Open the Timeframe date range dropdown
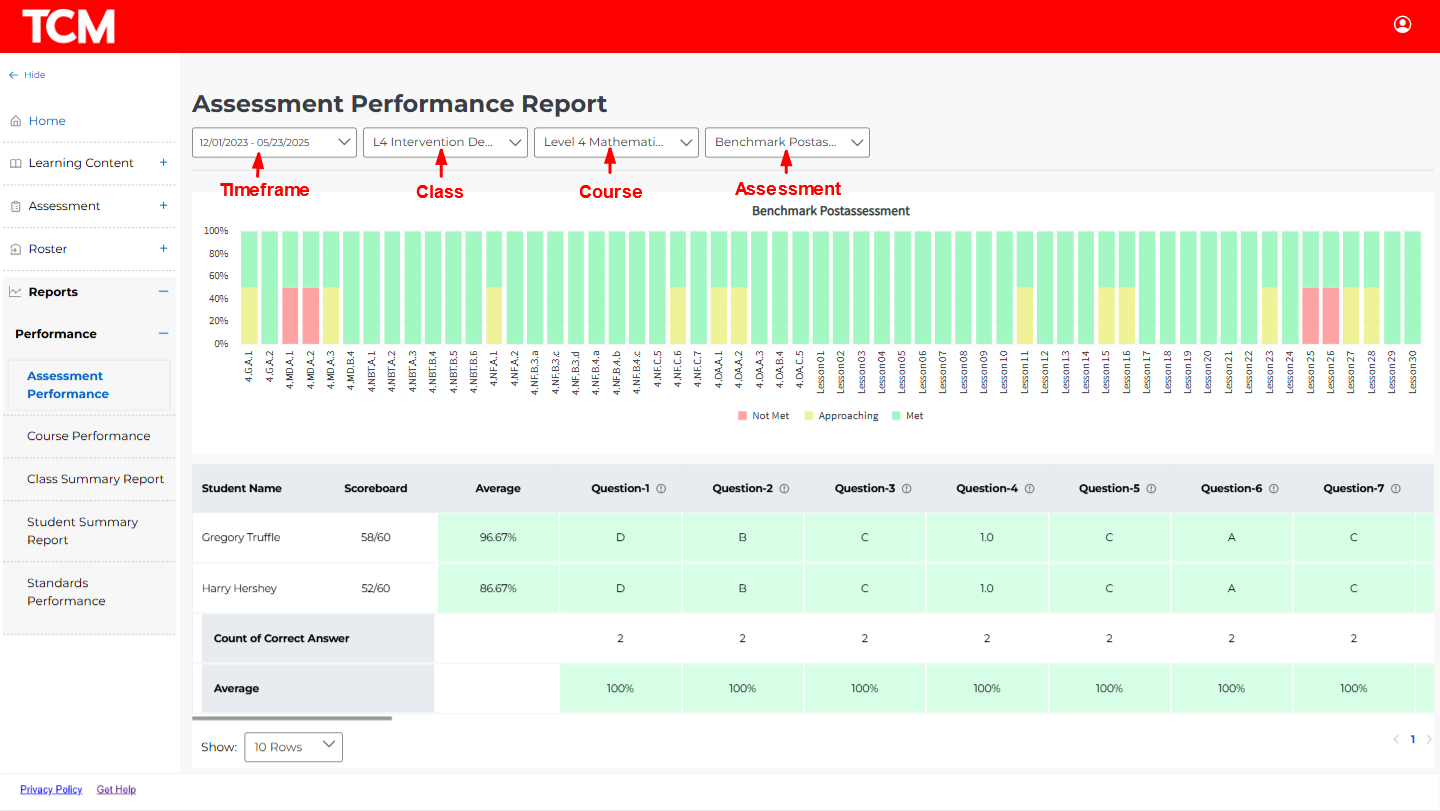Screen dimensions: 1440x811 (x=274, y=142)
